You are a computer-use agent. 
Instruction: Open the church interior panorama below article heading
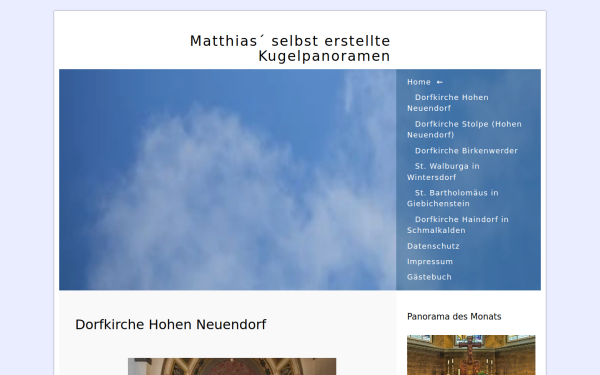tap(232, 367)
